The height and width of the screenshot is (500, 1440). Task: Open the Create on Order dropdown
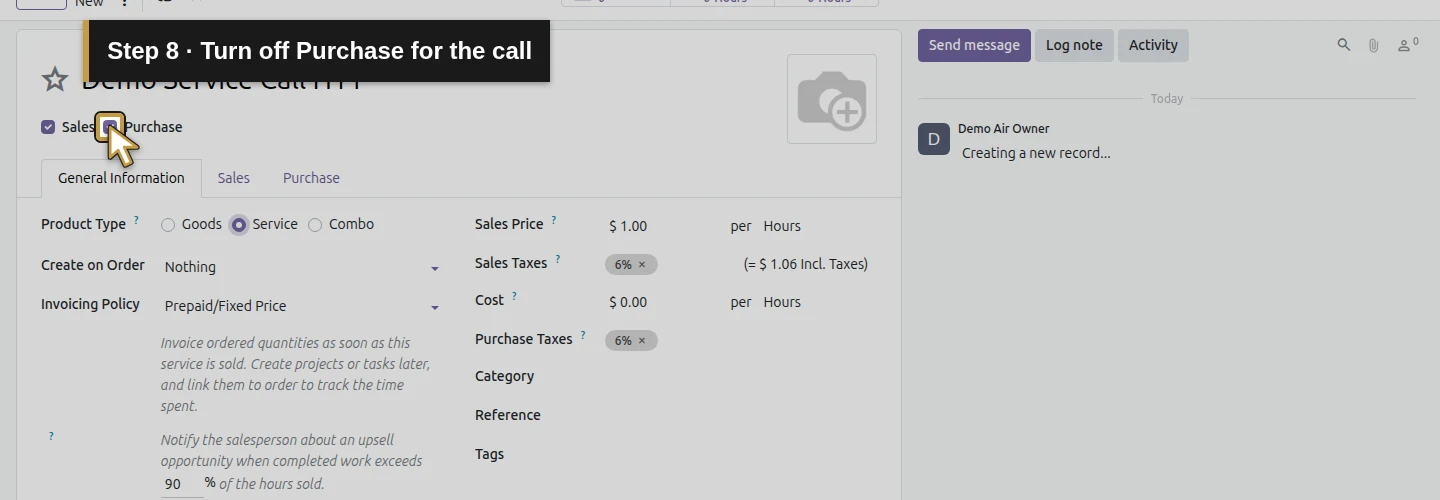pyautogui.click(x=301, y=267)
